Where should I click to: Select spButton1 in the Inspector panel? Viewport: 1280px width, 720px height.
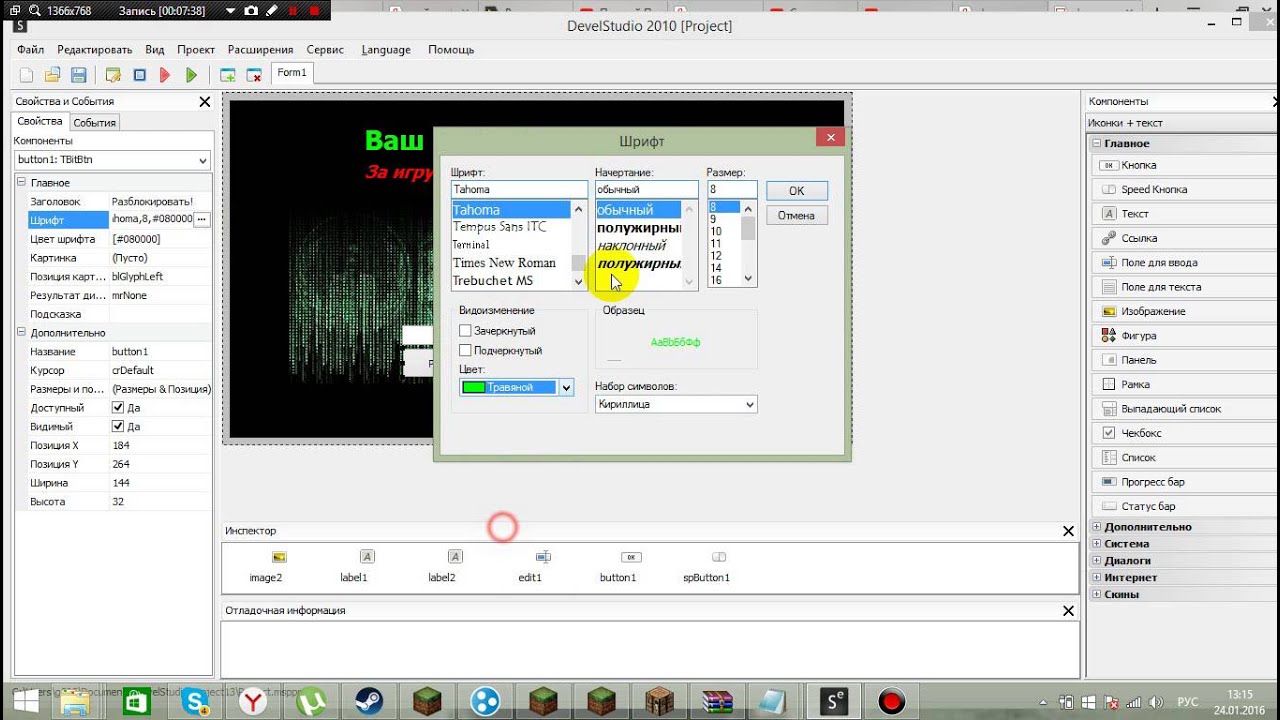point(706,566)
